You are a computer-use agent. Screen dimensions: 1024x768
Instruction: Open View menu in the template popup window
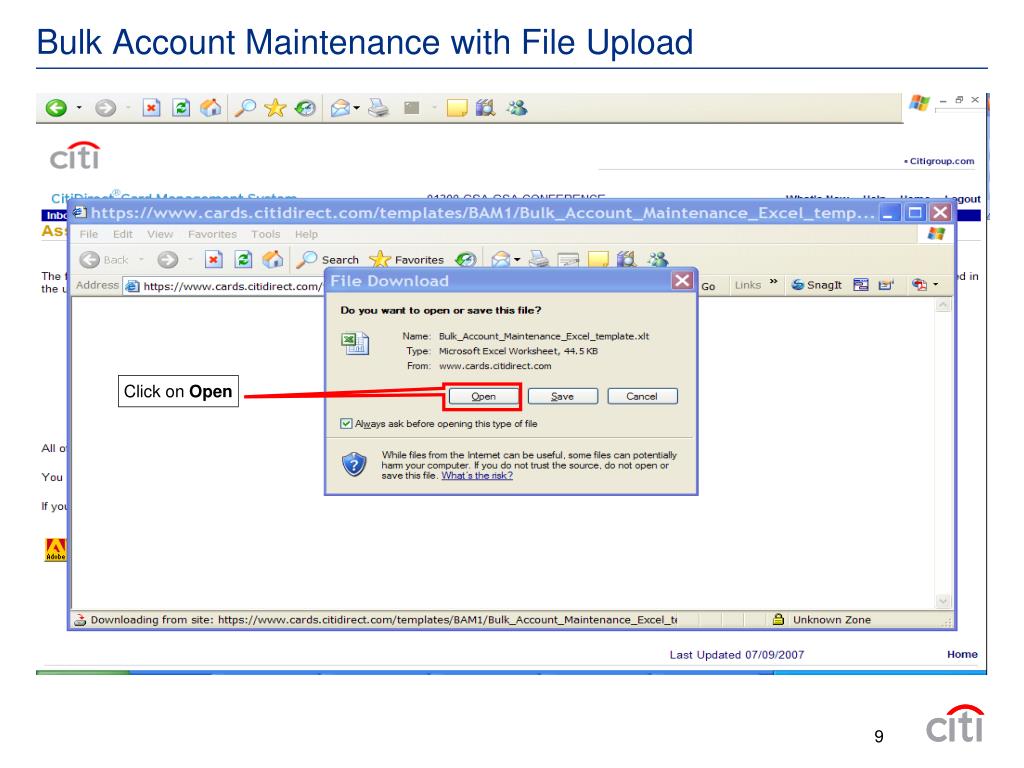160,234
